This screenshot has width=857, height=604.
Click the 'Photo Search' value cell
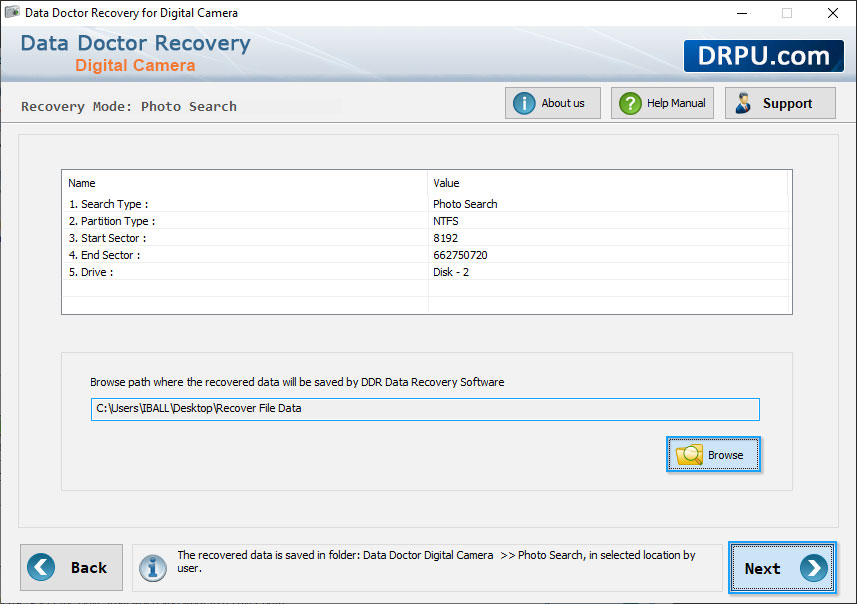(x=465, y=204)
